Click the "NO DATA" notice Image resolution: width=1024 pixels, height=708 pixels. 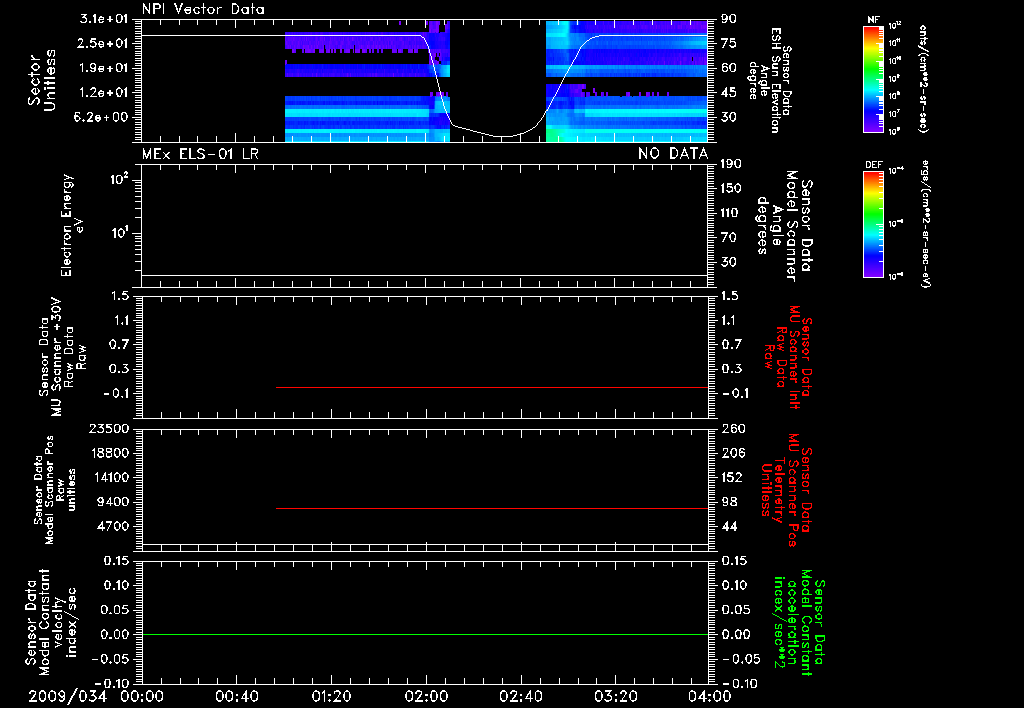tap(673, 153)
